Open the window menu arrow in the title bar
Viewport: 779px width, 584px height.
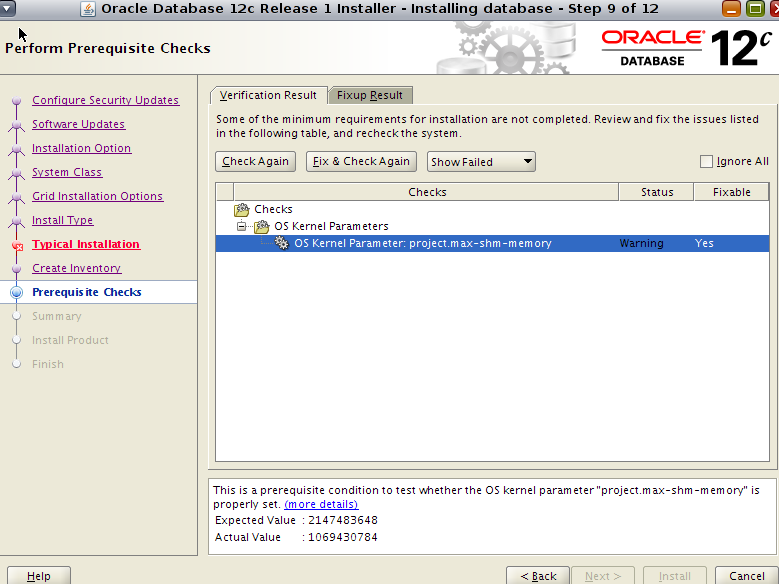click(x=8, y=8)
